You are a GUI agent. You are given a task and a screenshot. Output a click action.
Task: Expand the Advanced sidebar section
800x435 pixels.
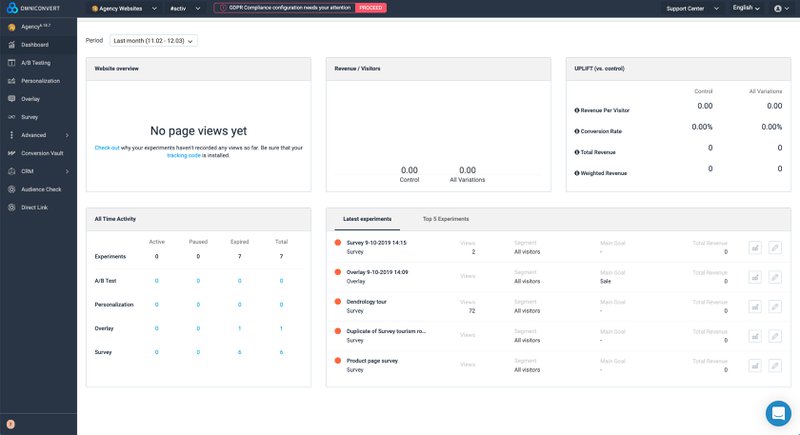point(38,135)
